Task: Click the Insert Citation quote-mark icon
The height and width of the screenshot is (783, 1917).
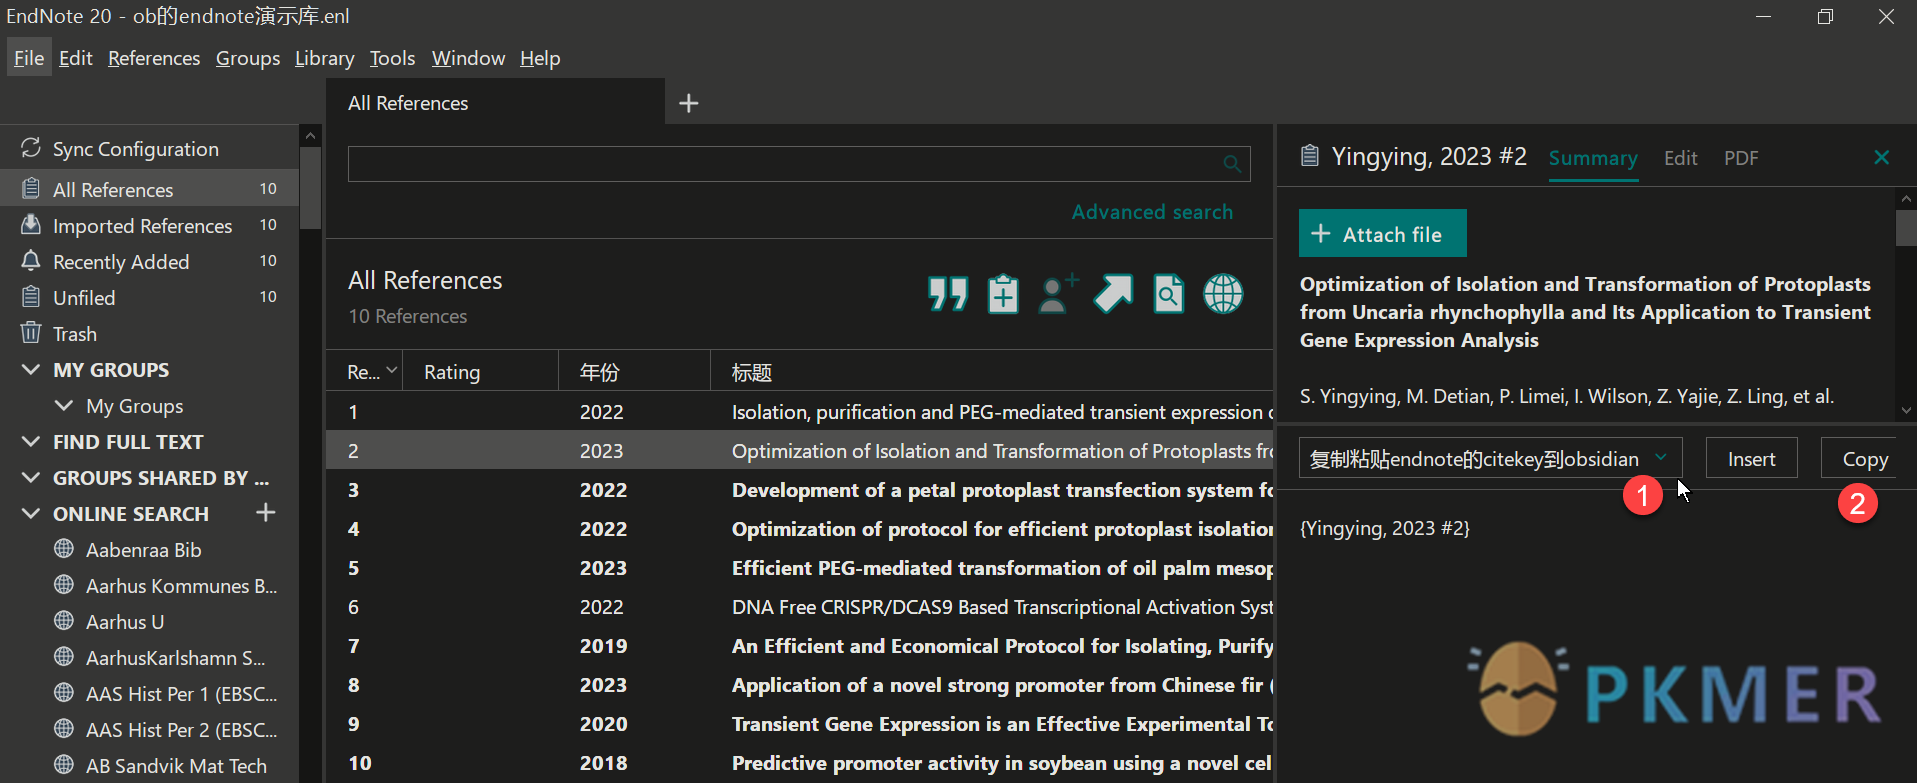Action: tap(948, 294)
